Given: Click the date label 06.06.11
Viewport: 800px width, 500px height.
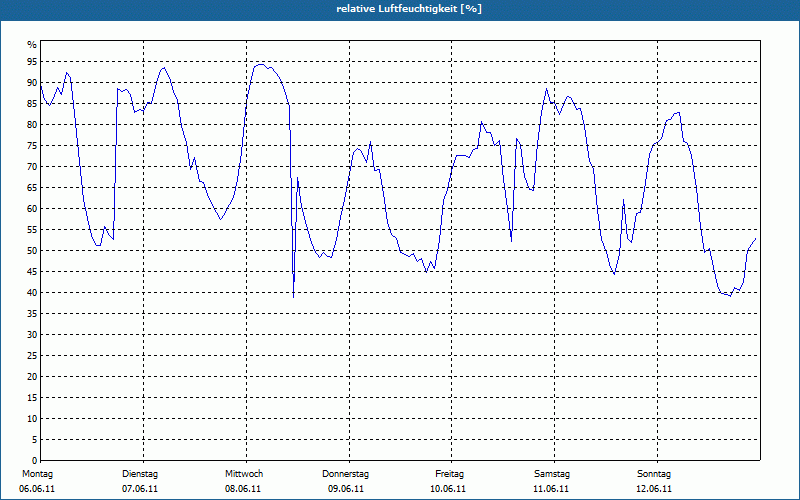Looking at the screenshot, I should (x=37, y=489).
